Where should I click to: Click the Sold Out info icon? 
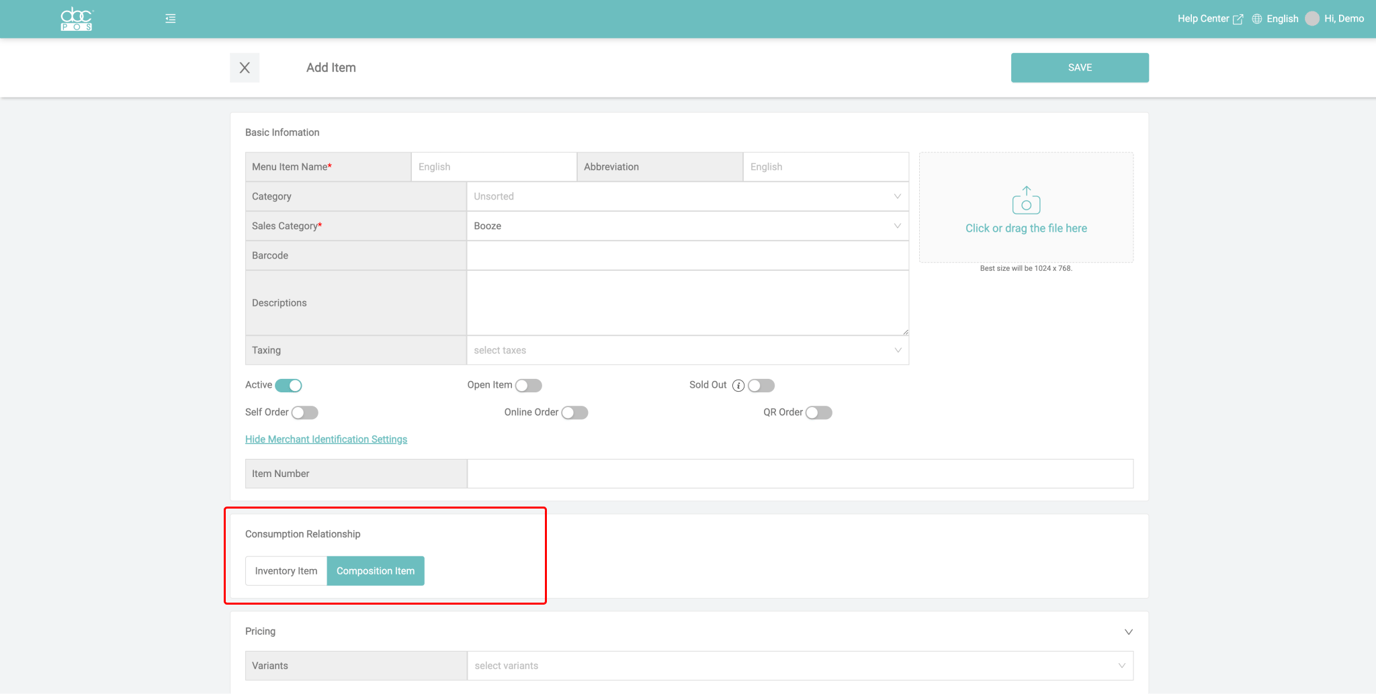(x=738, y=386)
